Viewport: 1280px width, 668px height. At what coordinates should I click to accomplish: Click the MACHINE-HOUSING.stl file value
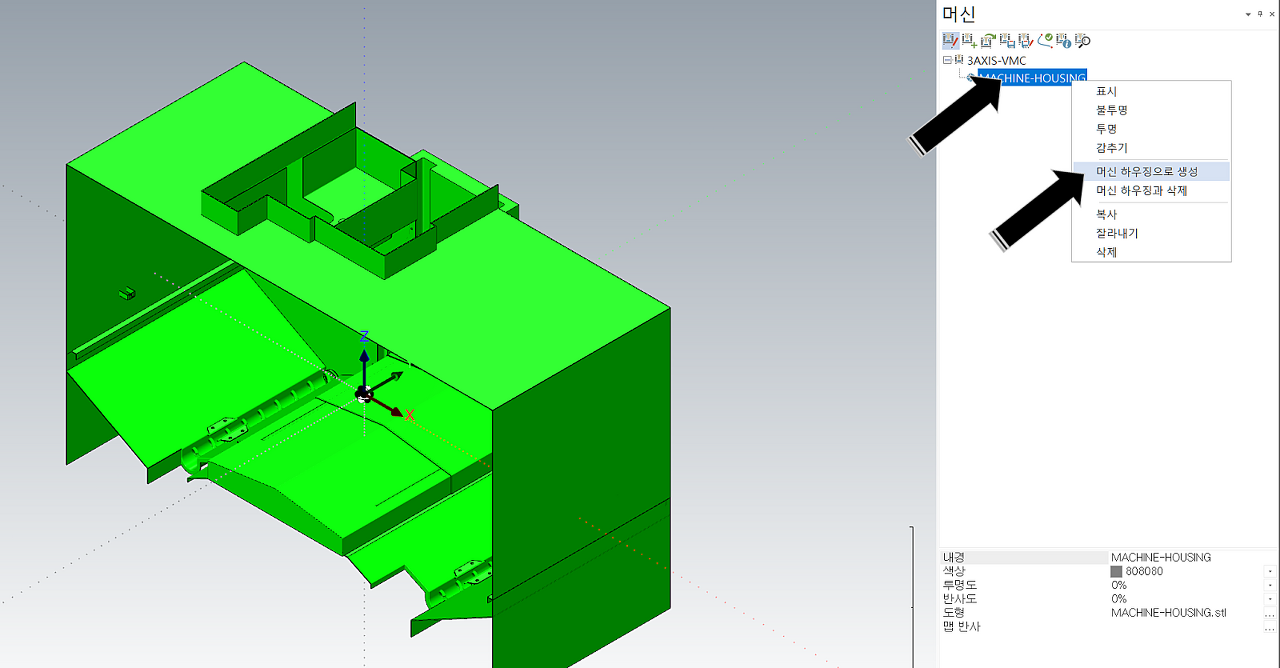coord(1169,613)
